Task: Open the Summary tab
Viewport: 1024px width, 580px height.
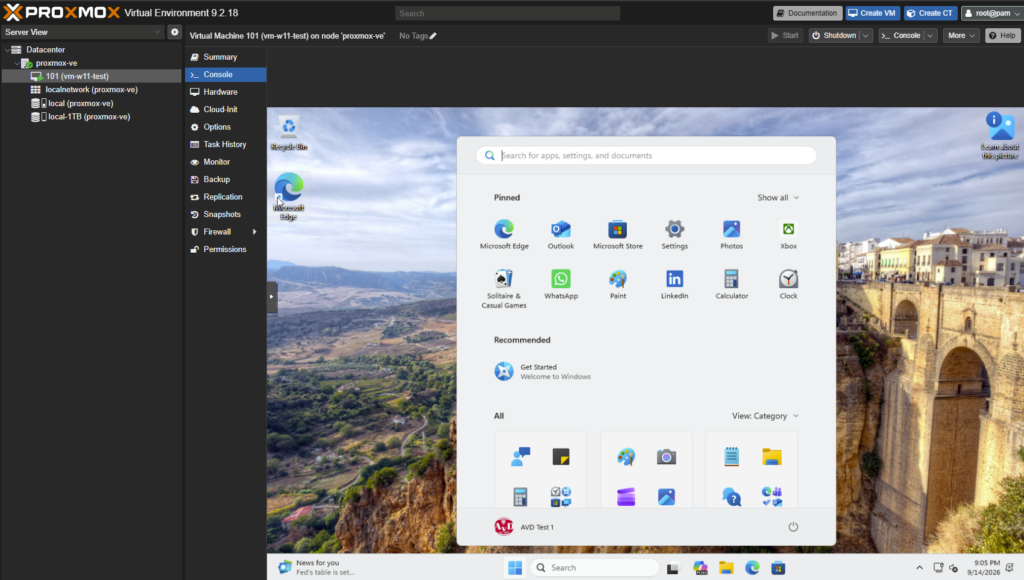Action: [x=225, y=57]
